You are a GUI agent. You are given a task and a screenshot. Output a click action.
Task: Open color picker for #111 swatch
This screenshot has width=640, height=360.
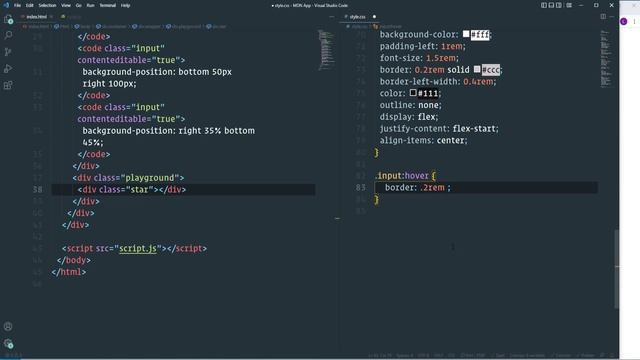(x=413, y=93)
